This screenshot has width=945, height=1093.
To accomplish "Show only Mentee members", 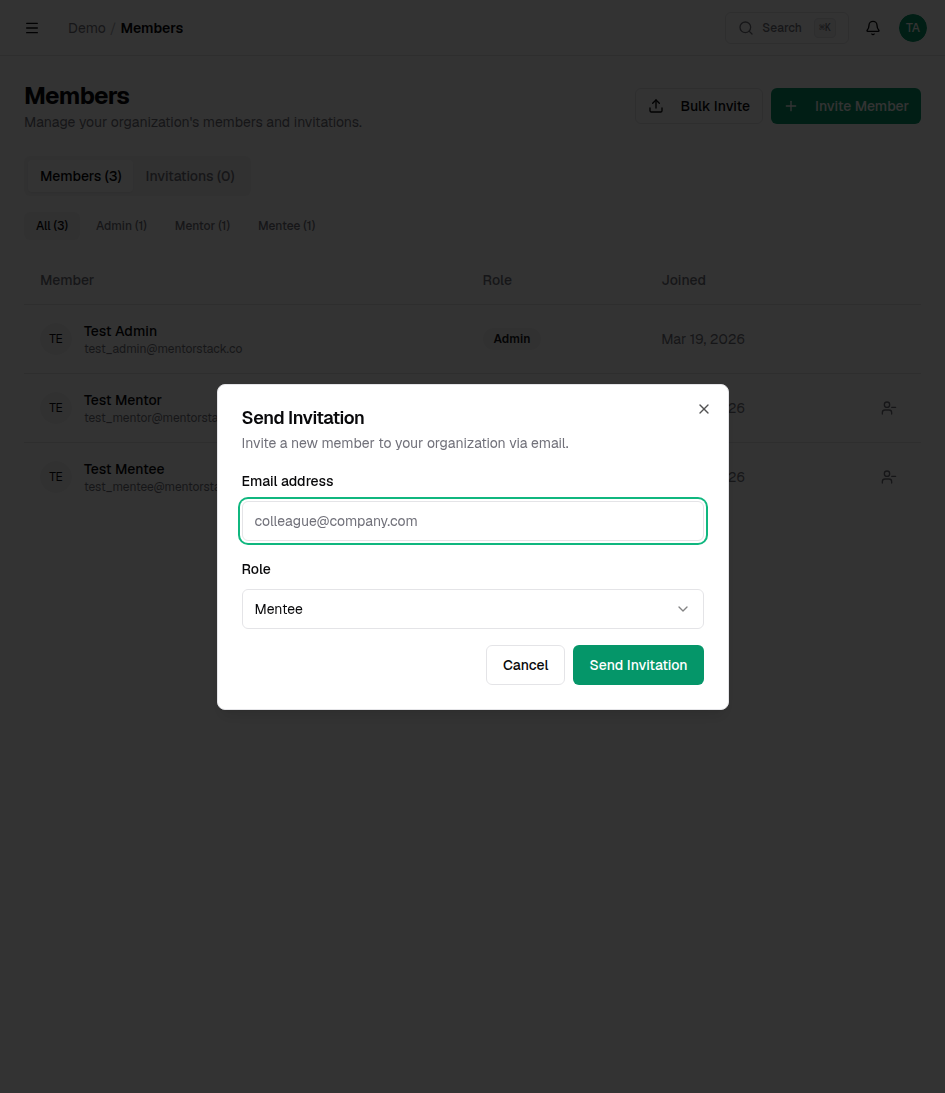I will pyautogui.click(x=286, y=225).
